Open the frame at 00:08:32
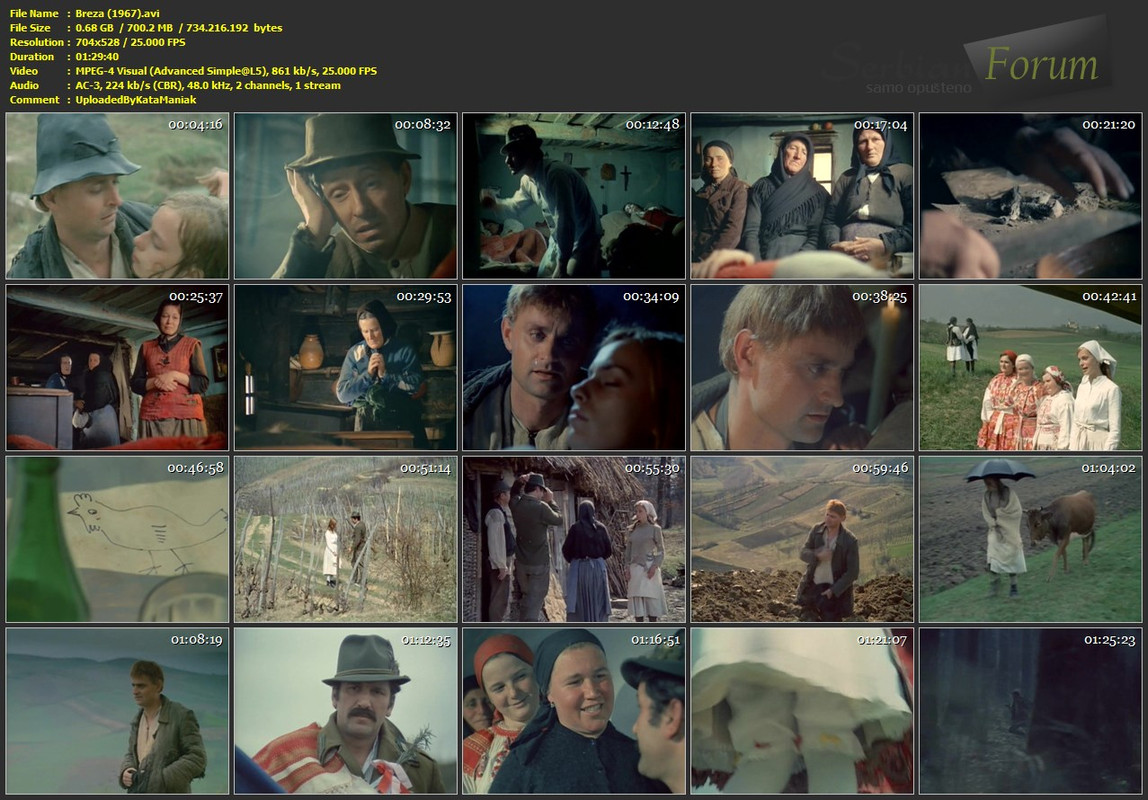Screen dimensions: 1148x800 click(346, 195)
